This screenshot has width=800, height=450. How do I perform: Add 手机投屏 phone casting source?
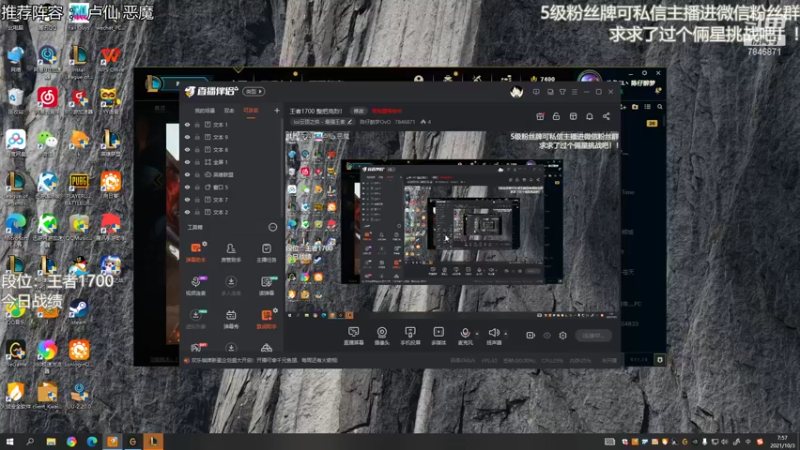pos(410,336)
